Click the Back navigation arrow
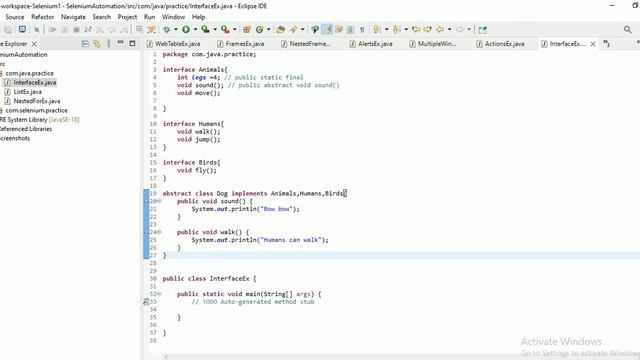This screenshot has height=360, width=640. click(440, 29)
